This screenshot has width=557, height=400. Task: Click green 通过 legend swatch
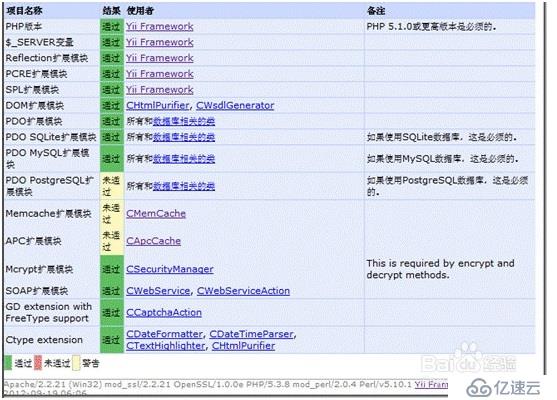[x=8, y=363]
